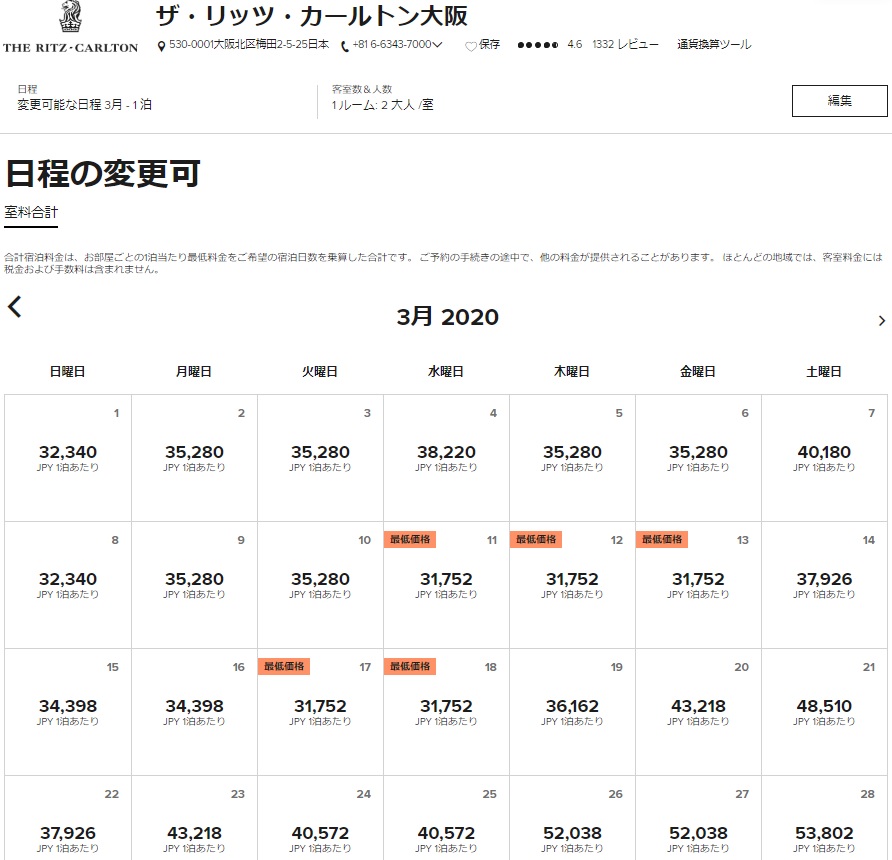Click the 編集 edit button
Image resolution: width=892 pixels, height=860 pixels.
[x=840, y=101]
